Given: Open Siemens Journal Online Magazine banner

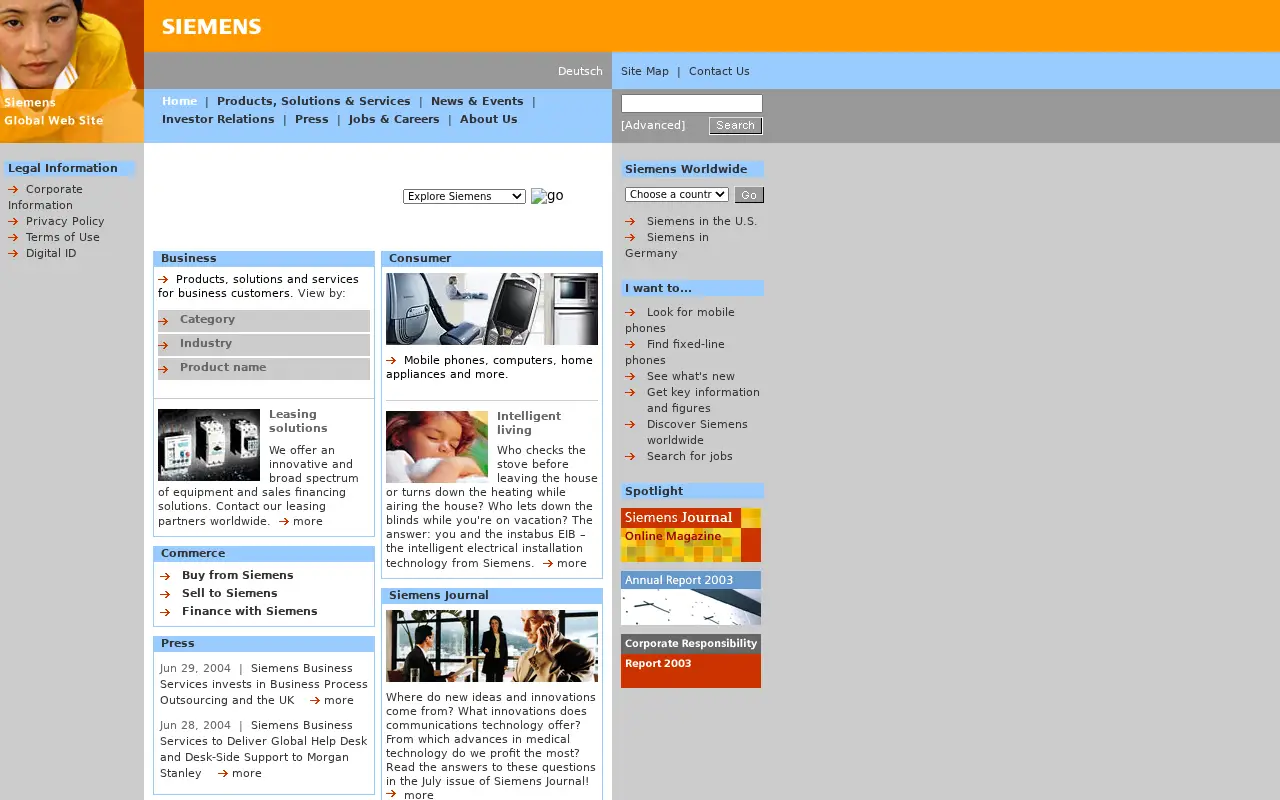Looking at the screenshot, I should point(691,535).
